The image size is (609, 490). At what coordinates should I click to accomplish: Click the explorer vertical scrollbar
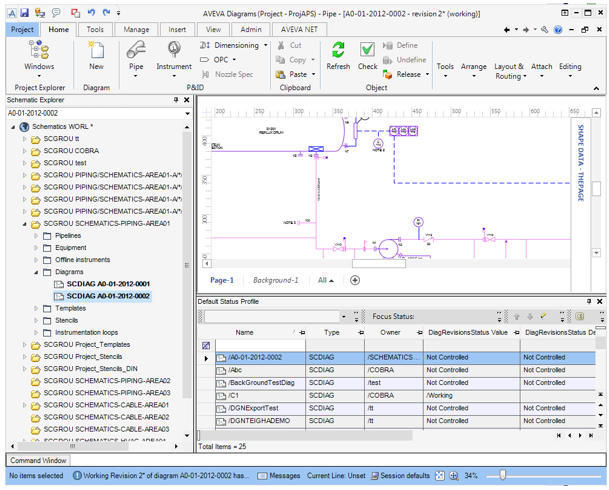tap(187, 265)
